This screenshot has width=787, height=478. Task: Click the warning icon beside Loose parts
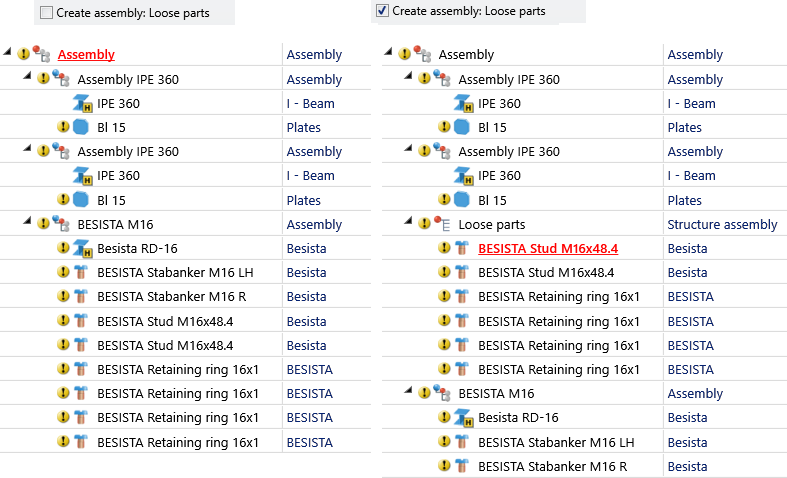[425, 223]
